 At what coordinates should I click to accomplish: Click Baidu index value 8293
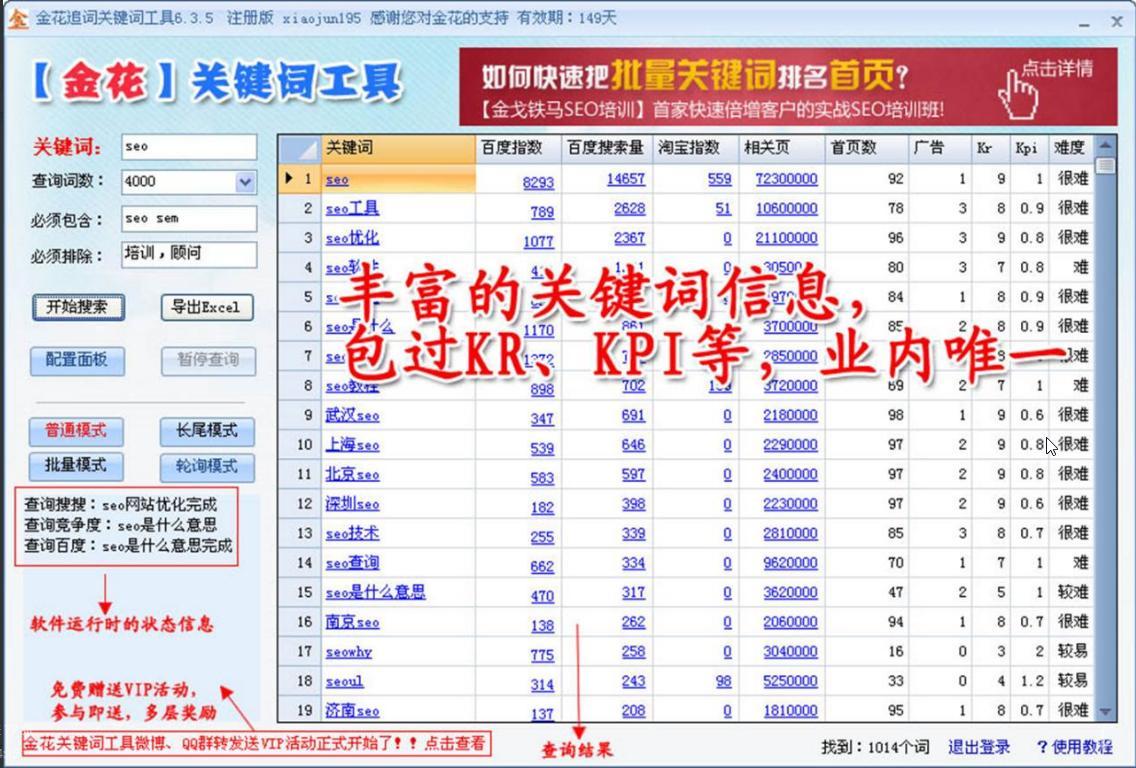[538, 183]
